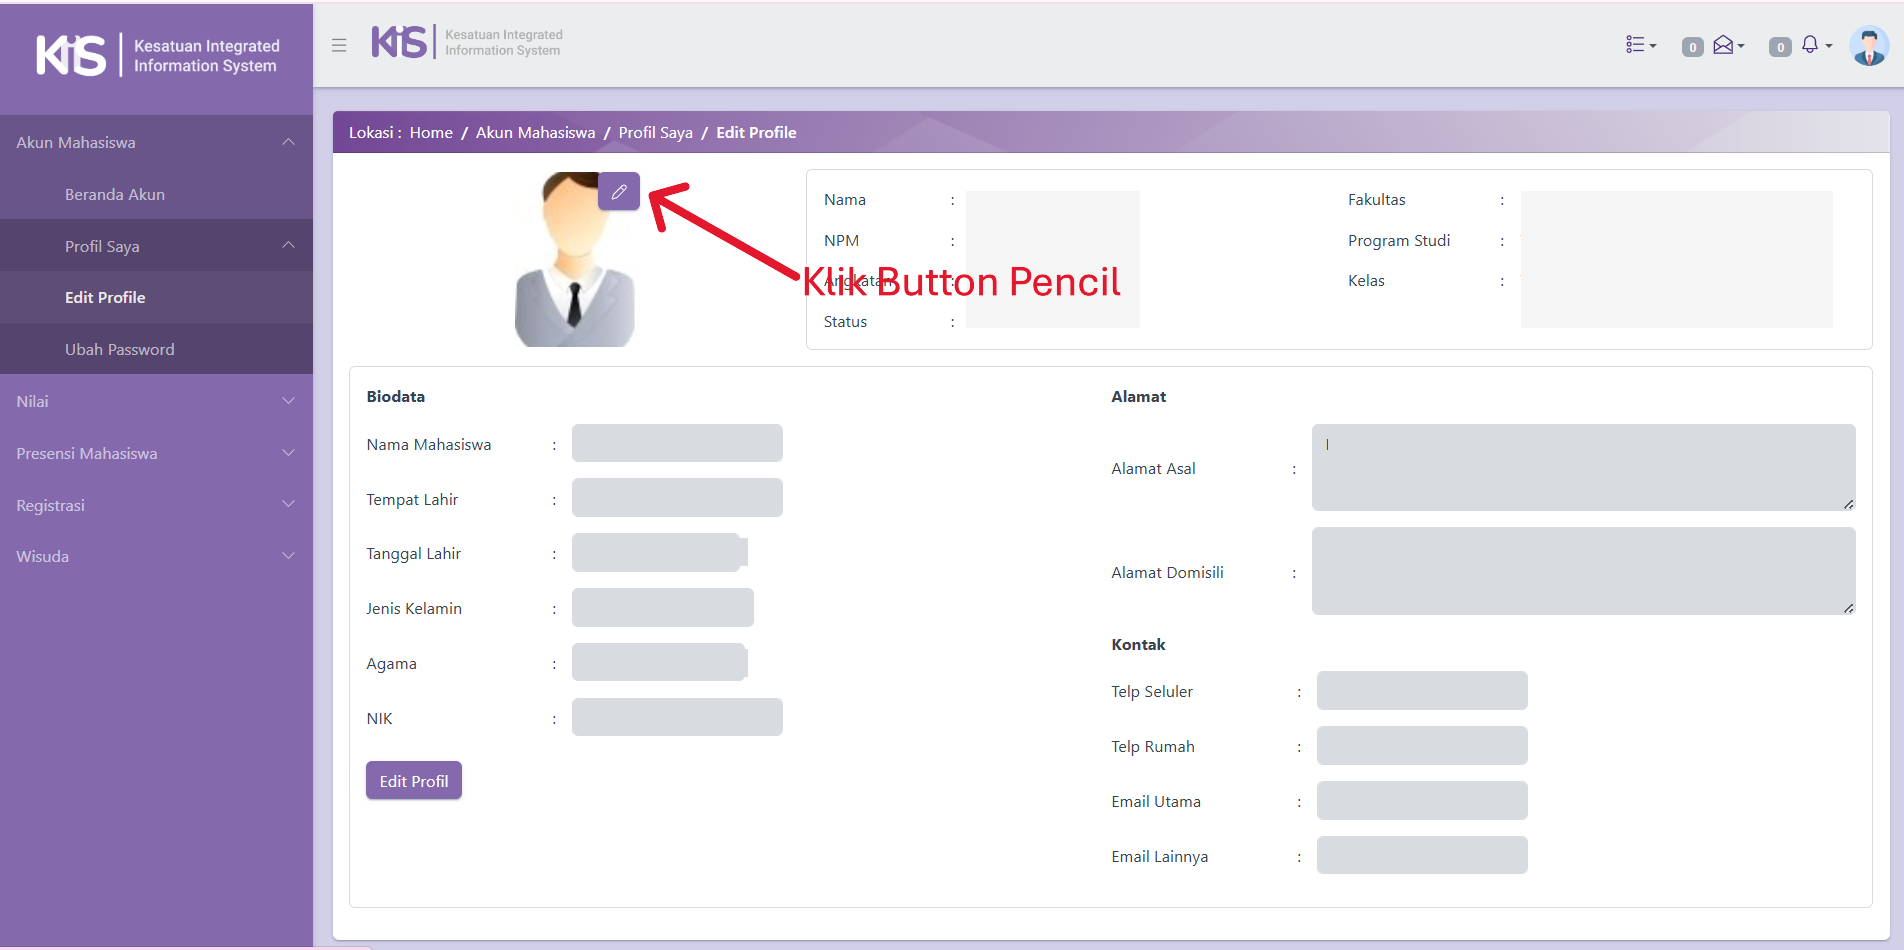Expand the Wisuda sidebar section
The height and width of the screenshot is (950, 1904).
coord(156,556)
